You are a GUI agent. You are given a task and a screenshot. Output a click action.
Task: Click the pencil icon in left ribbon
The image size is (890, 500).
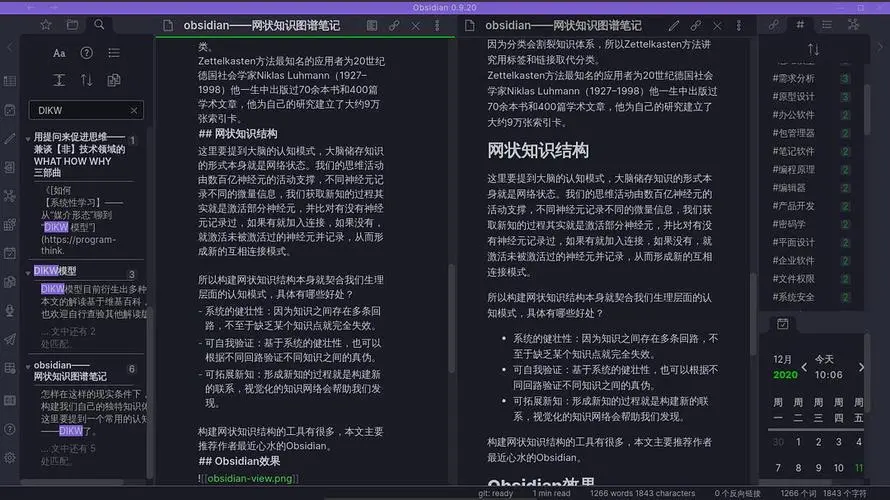pos(10,138)
